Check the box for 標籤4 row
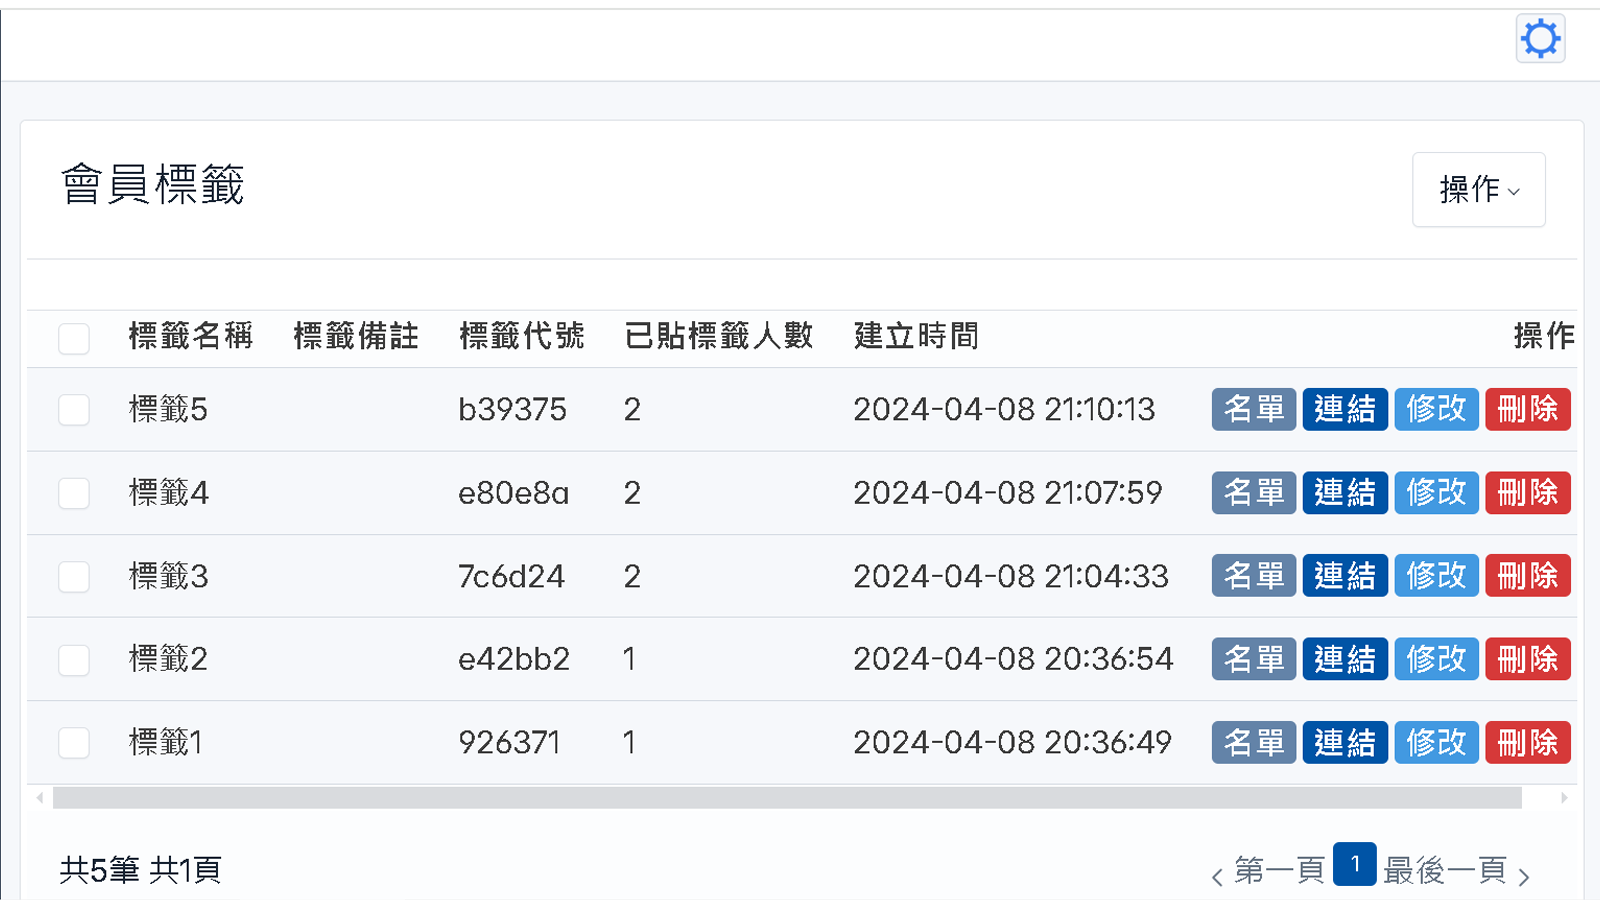The height and width of the screenshot is (900, 1600). click(74, 493)
